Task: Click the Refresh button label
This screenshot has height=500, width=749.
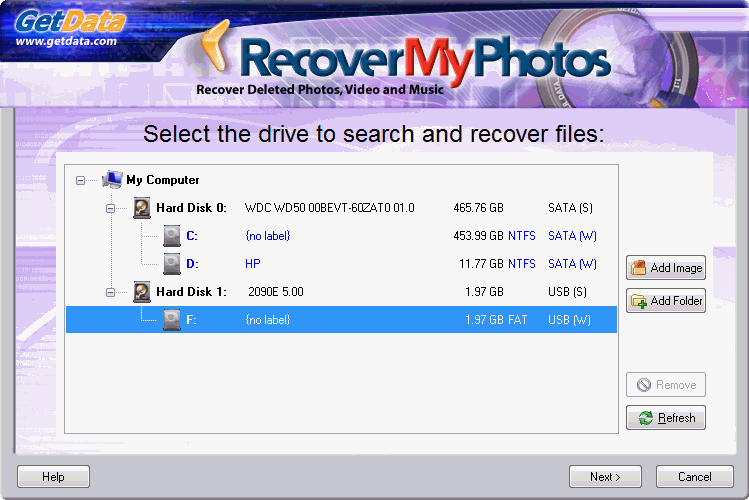Action: tap(676, 418)
